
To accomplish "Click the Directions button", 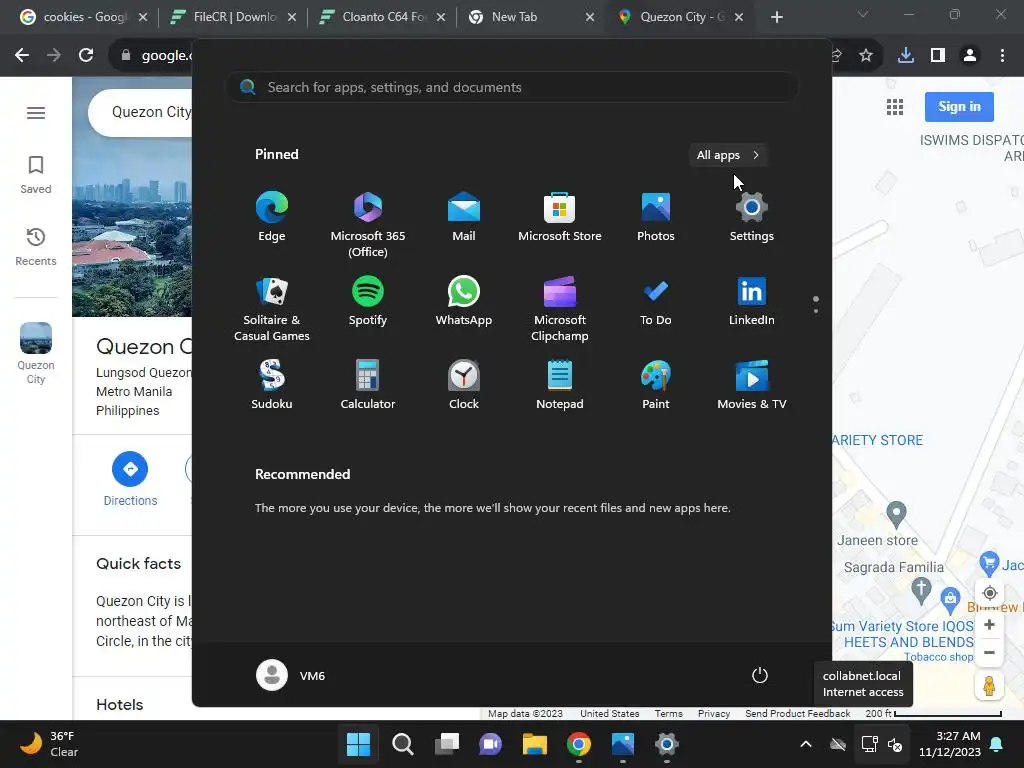I will [x=130, y=479].
